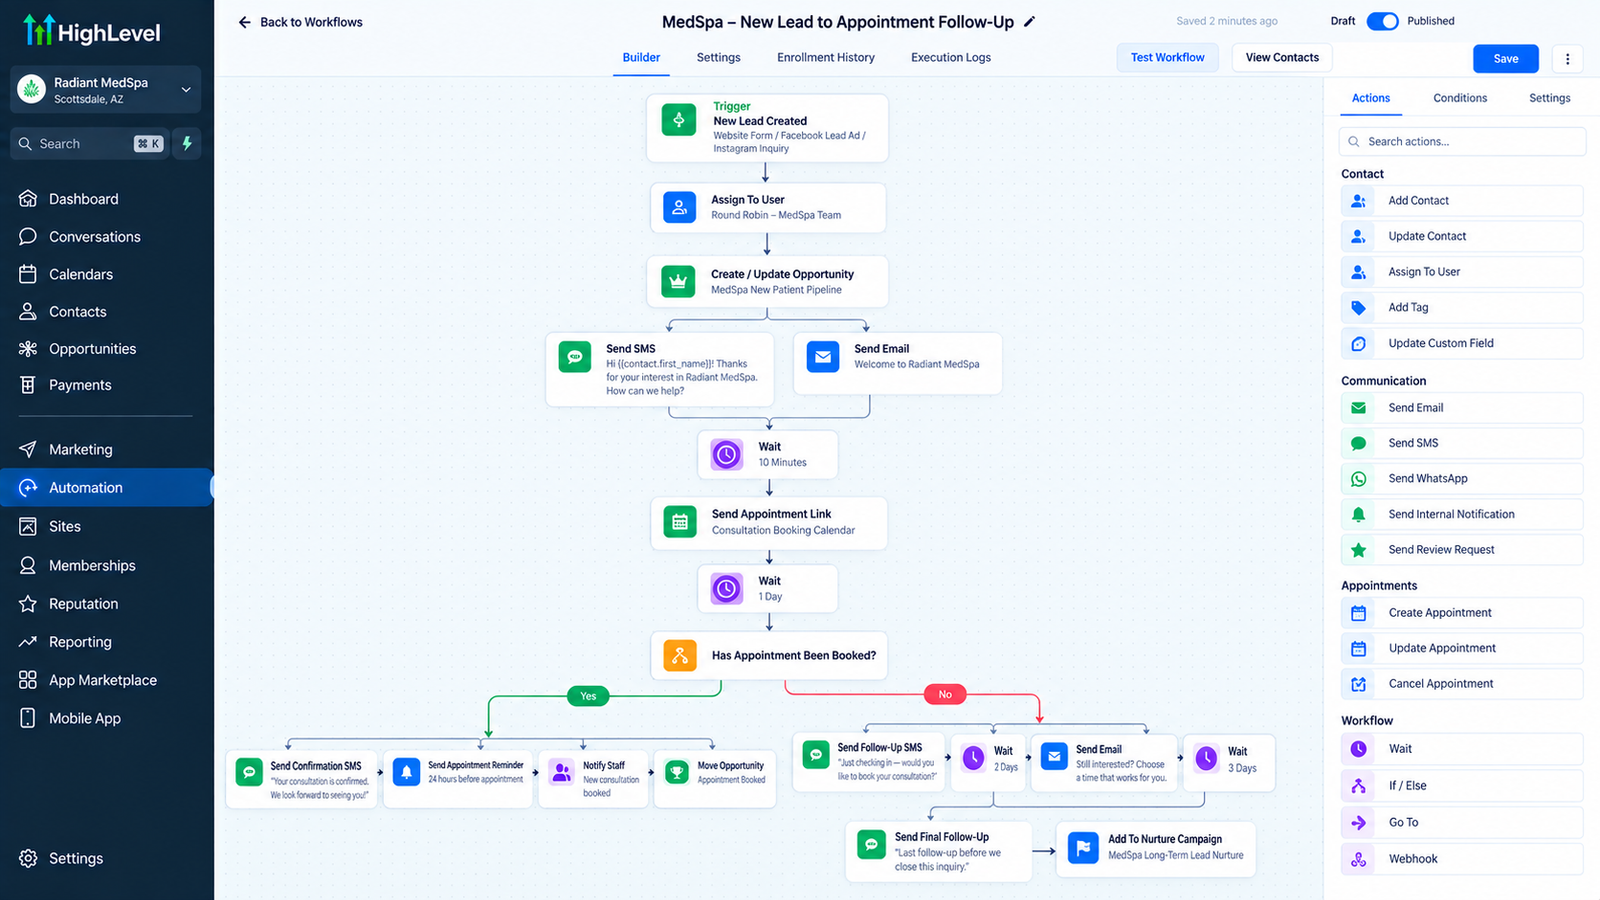Click the back arrow icon
This screenshot has height=900, width=1600.
[245, 22]
